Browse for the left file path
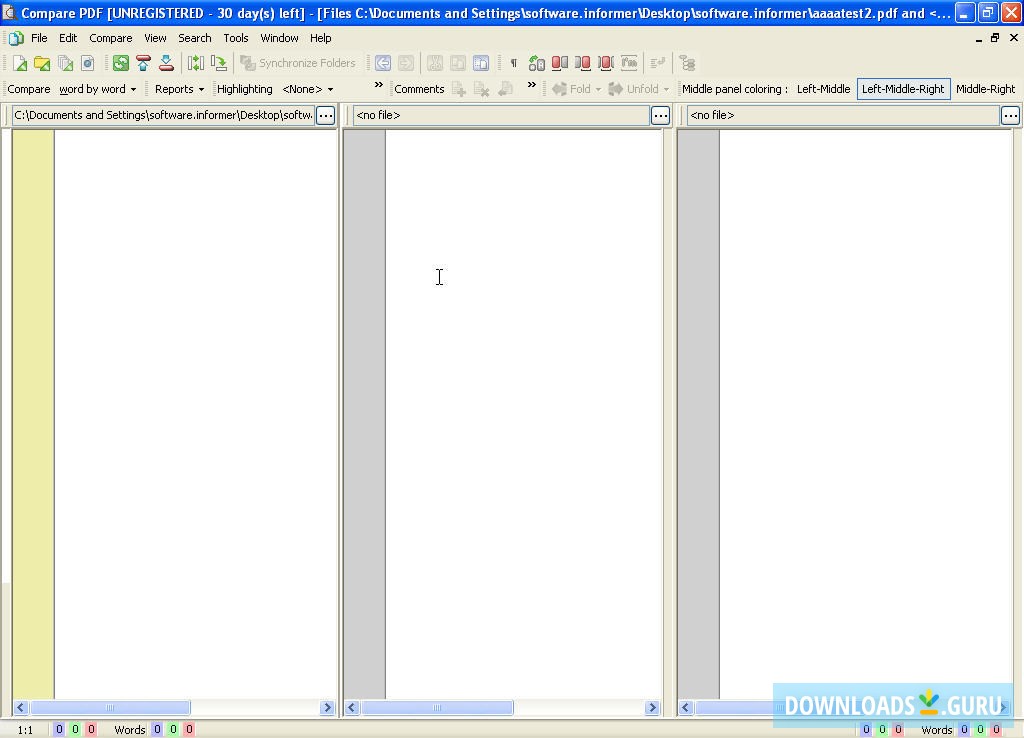Screen dimensions: 1024x738 point(326,115)
